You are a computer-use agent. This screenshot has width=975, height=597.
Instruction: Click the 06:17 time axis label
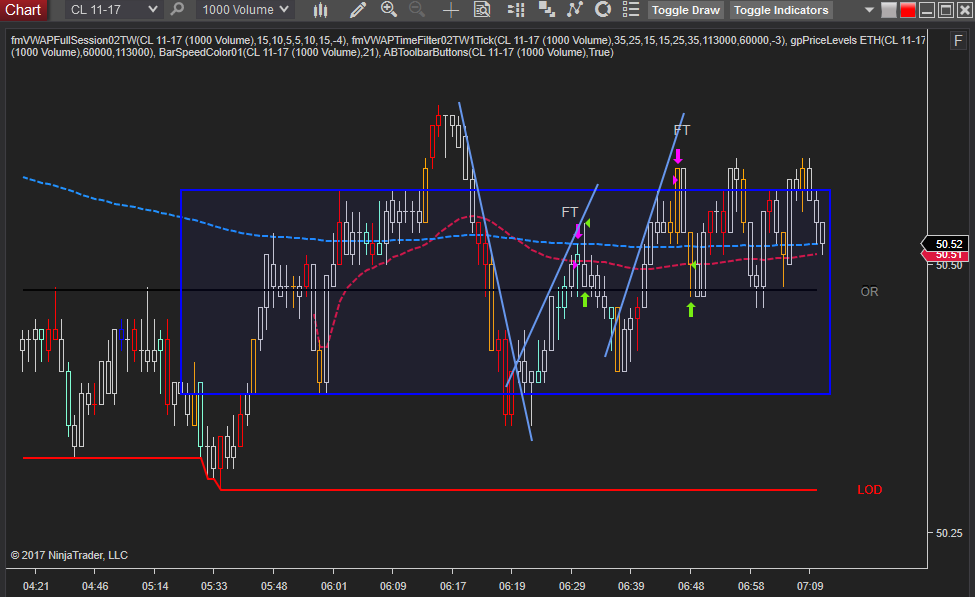point(453,586)
